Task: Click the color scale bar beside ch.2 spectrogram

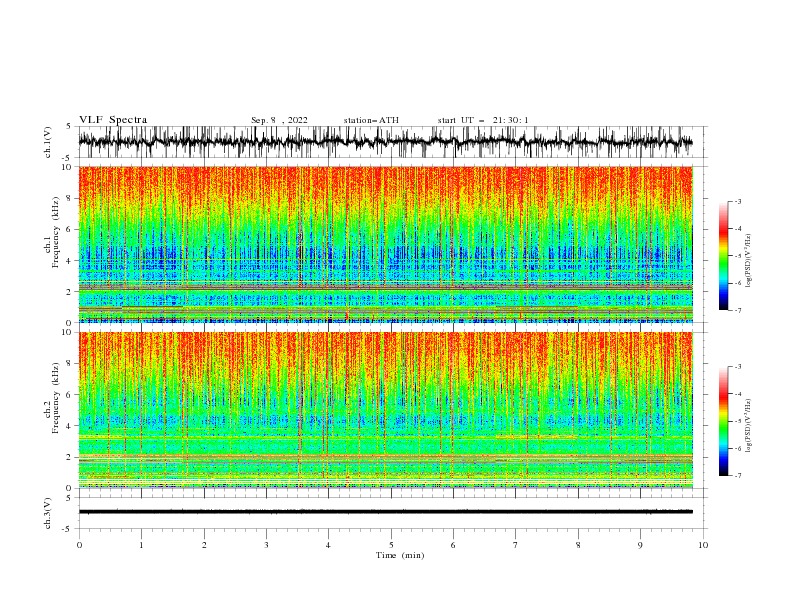Action: pos(723,421)
